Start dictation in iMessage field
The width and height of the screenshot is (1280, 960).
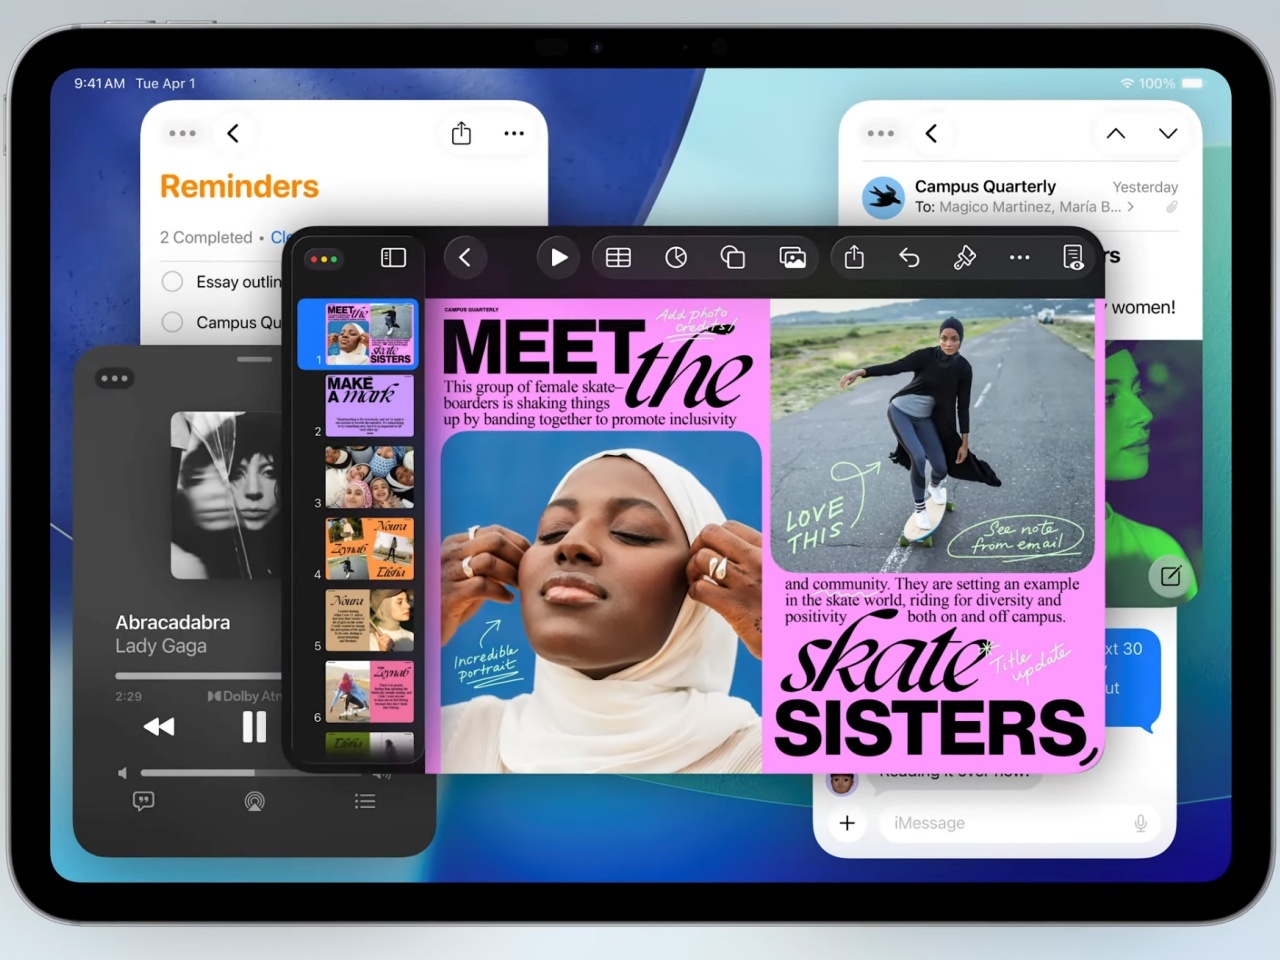(x=1140, y=823)
